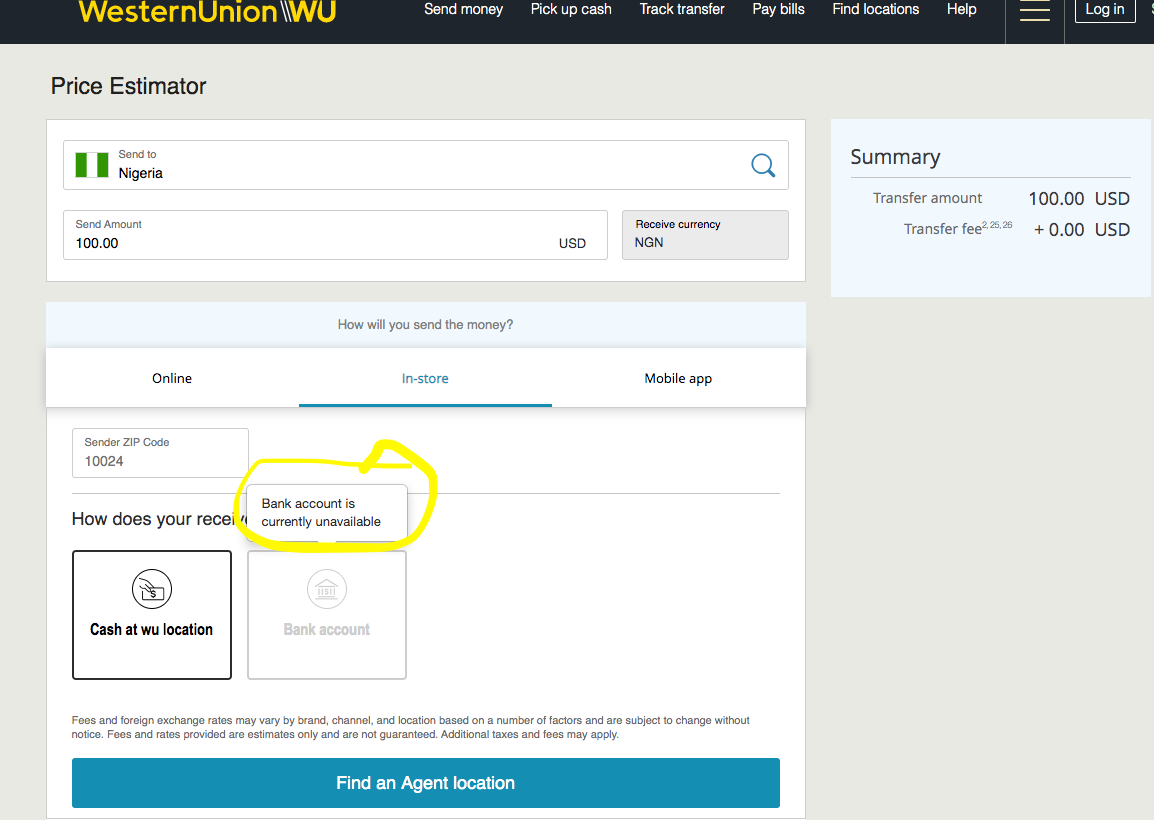
Task: Open Send money menu
Action: point(464,10)
